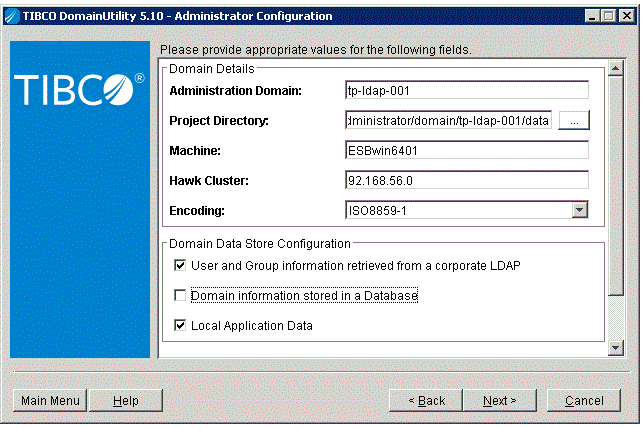Uncheck Local Application Data checkbox
The height and width of the screenshot is (427, 644).
tap(180, 325)
